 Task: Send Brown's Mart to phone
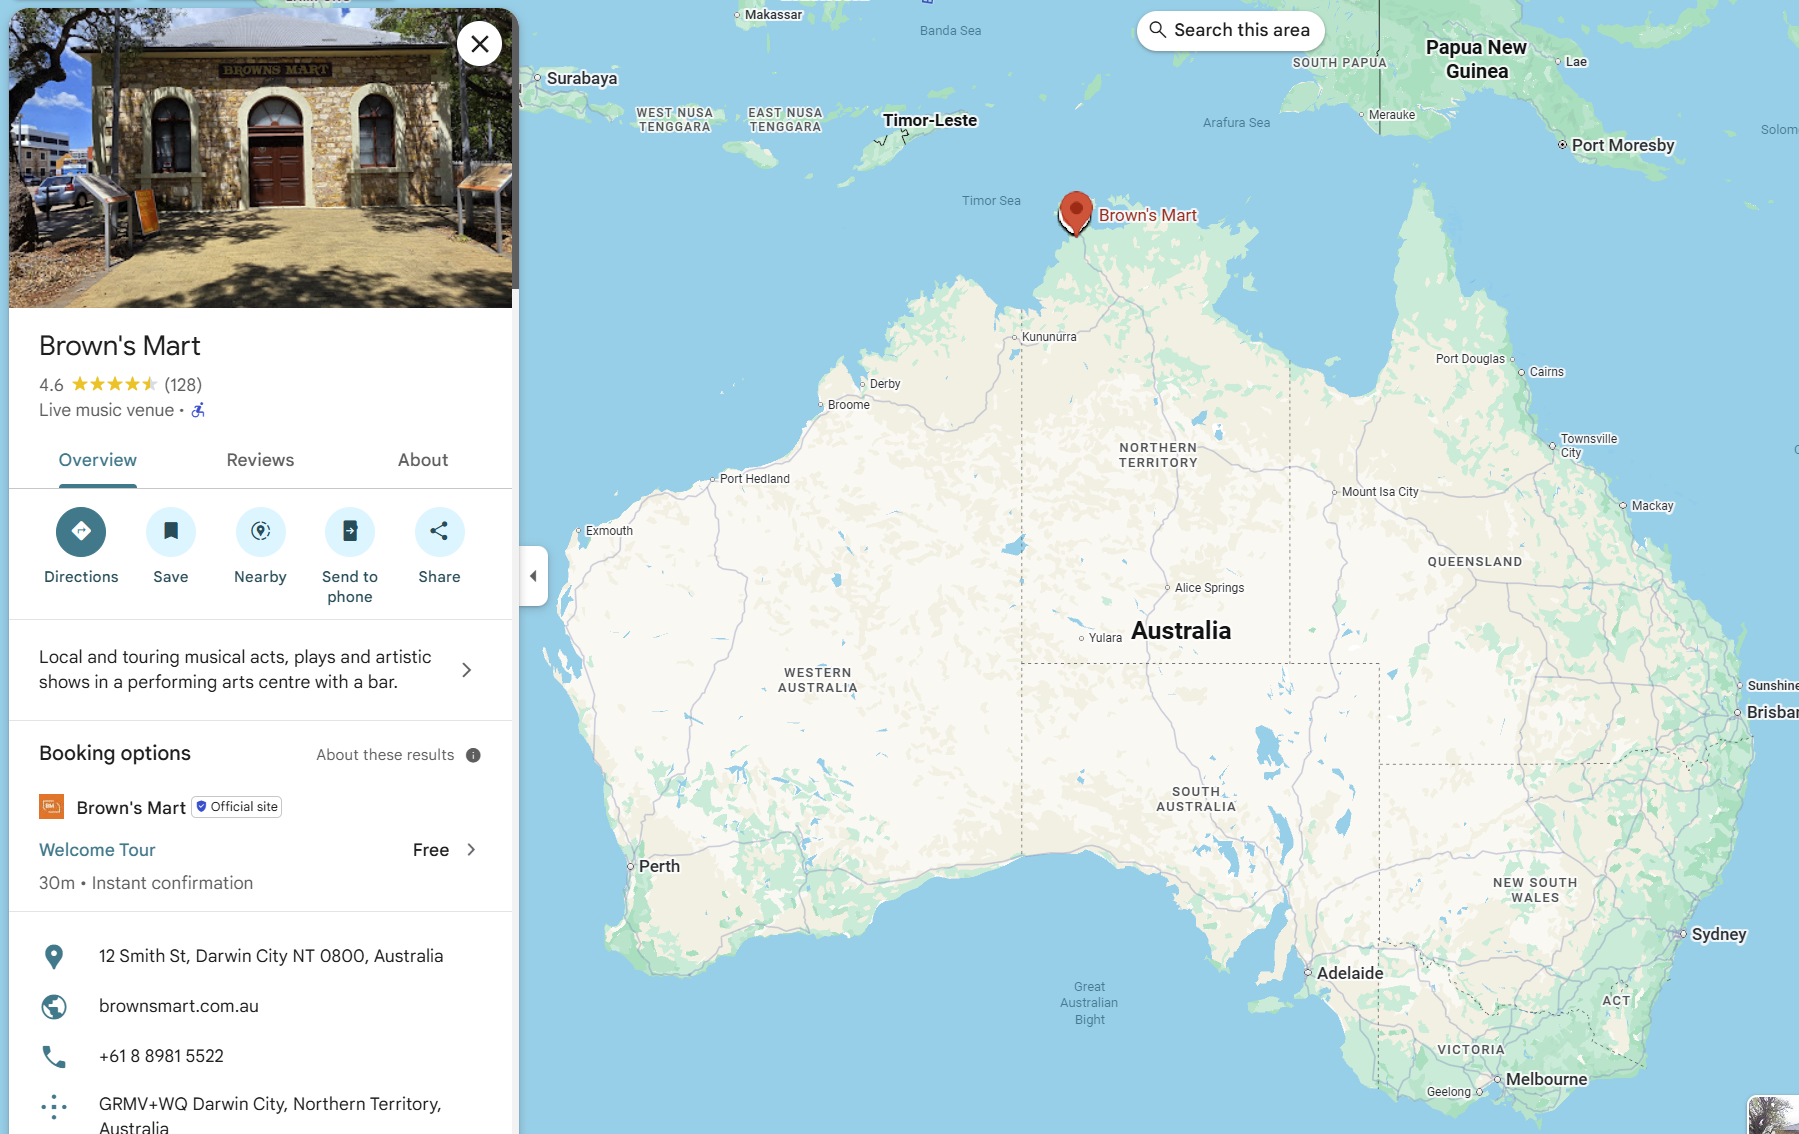tap(350, 556)
